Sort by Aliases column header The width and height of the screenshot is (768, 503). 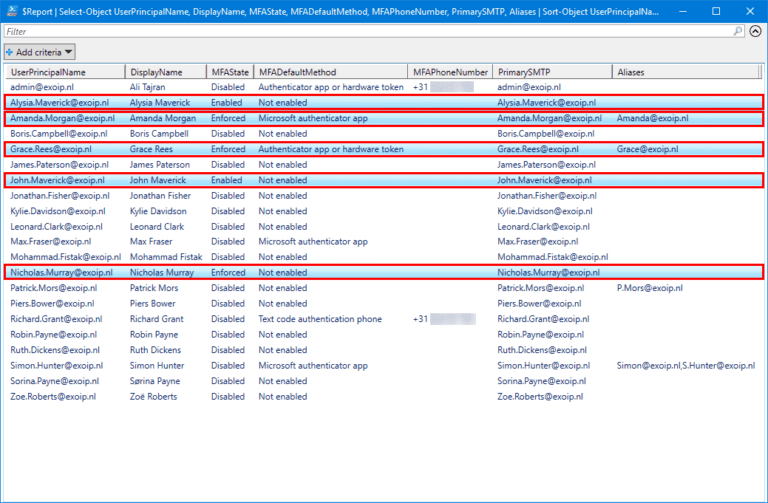[x=686, y=72]
